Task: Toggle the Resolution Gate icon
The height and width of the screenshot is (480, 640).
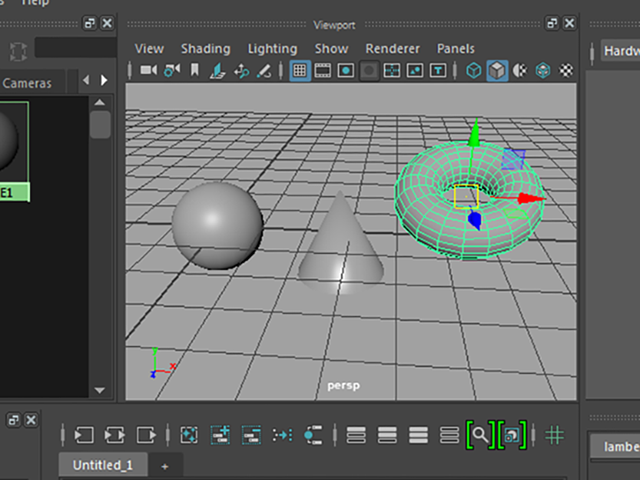Action: [x=346, y=71]
